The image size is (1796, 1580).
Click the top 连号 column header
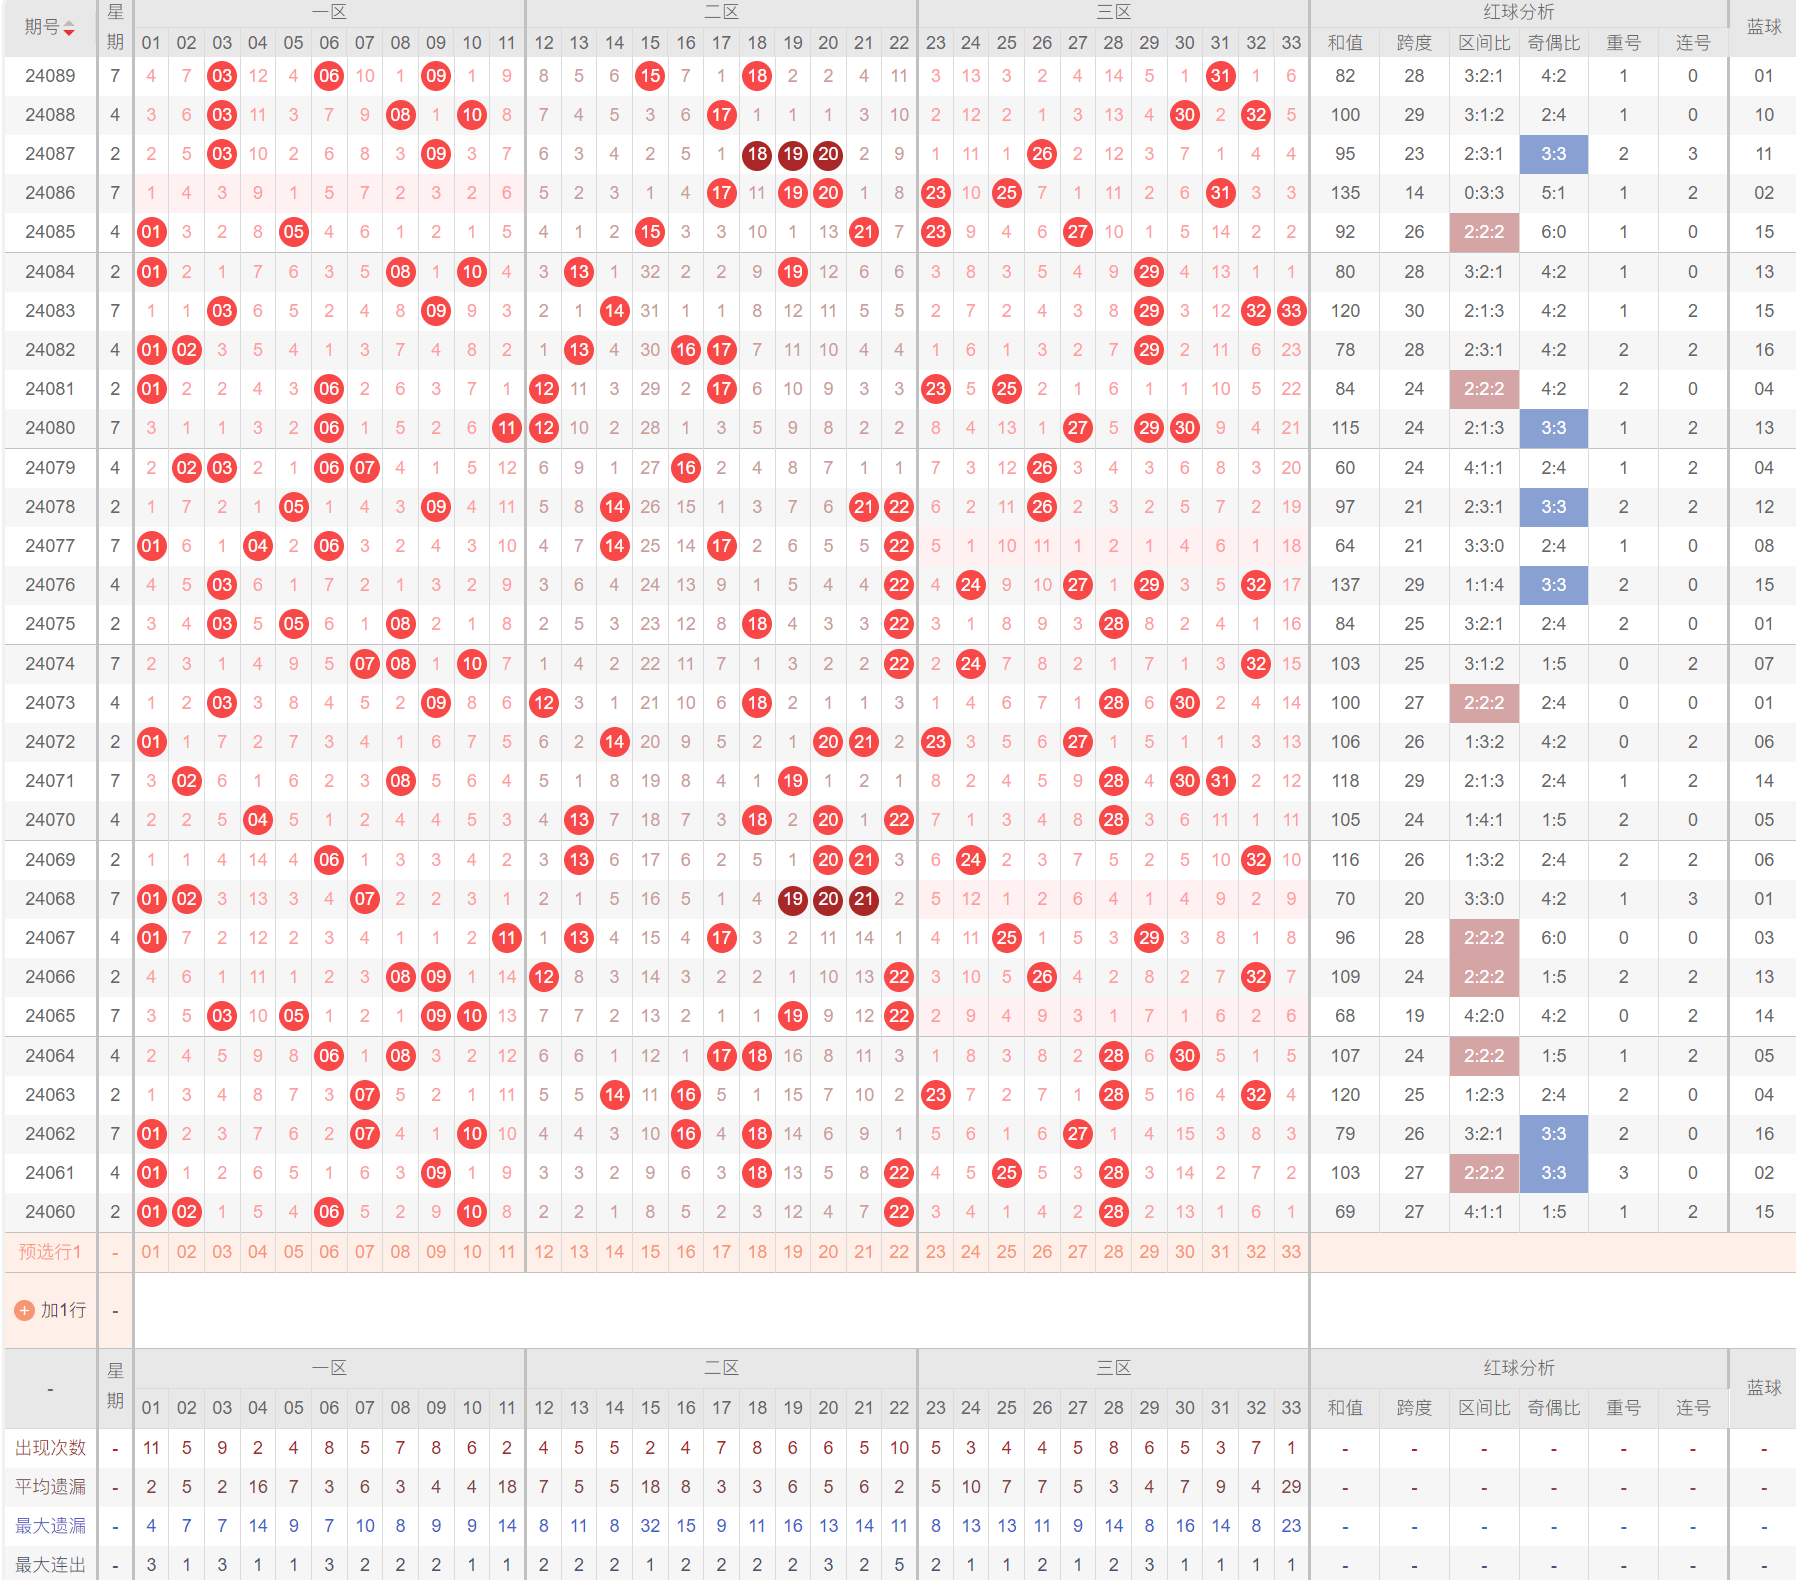[1693, 43]
